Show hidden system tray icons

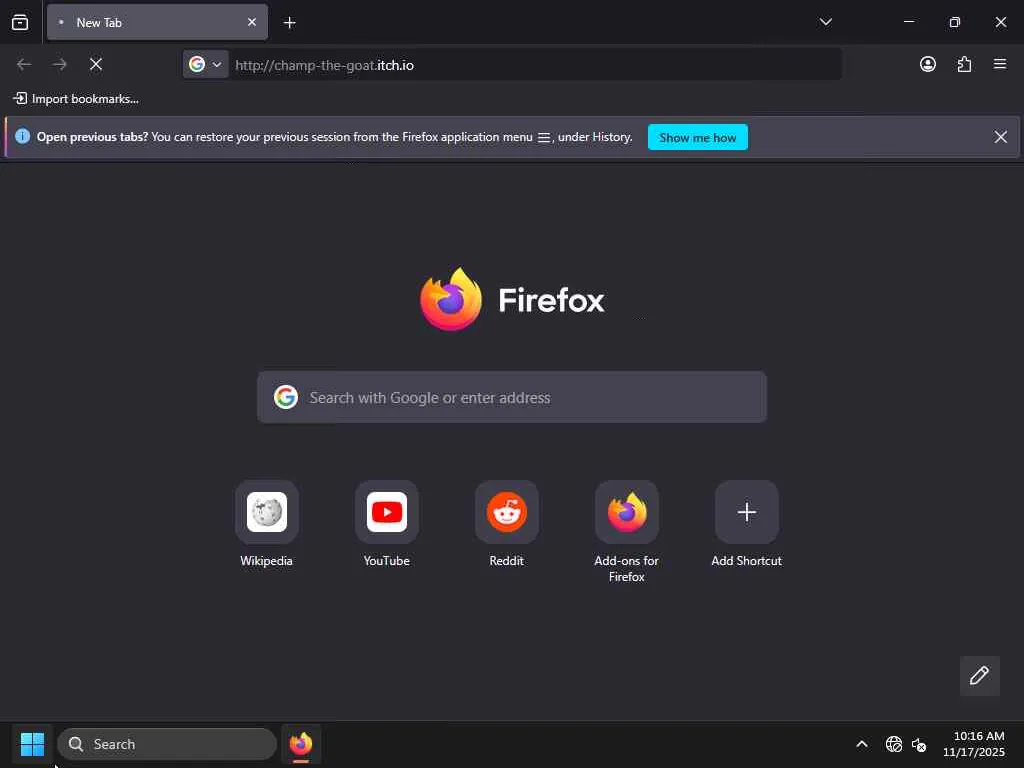[x=861, y=744]
